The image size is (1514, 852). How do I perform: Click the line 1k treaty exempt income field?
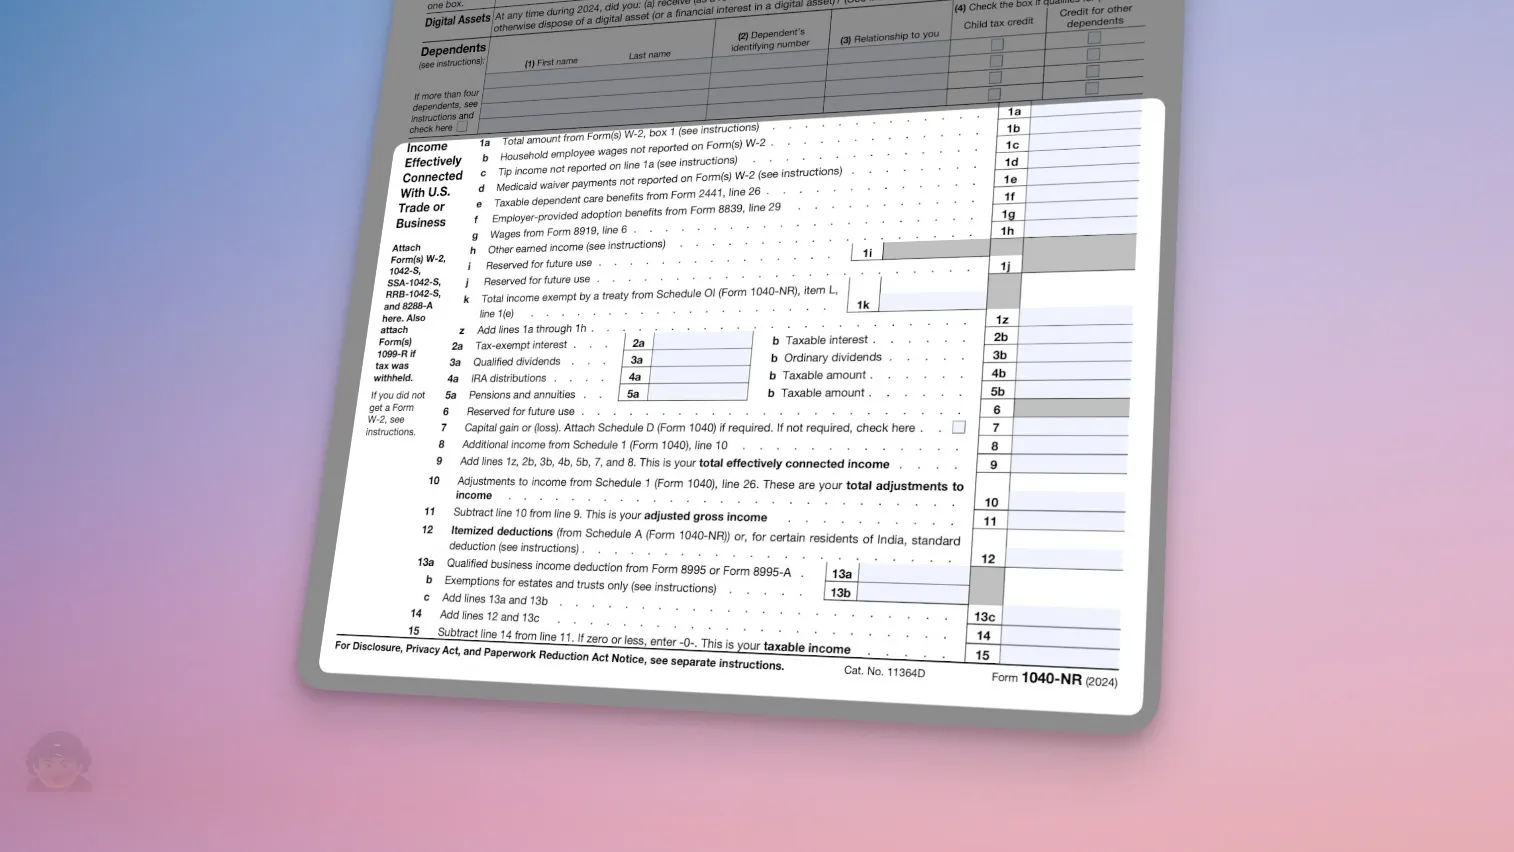pyautogui.click(x=932, y=301)
